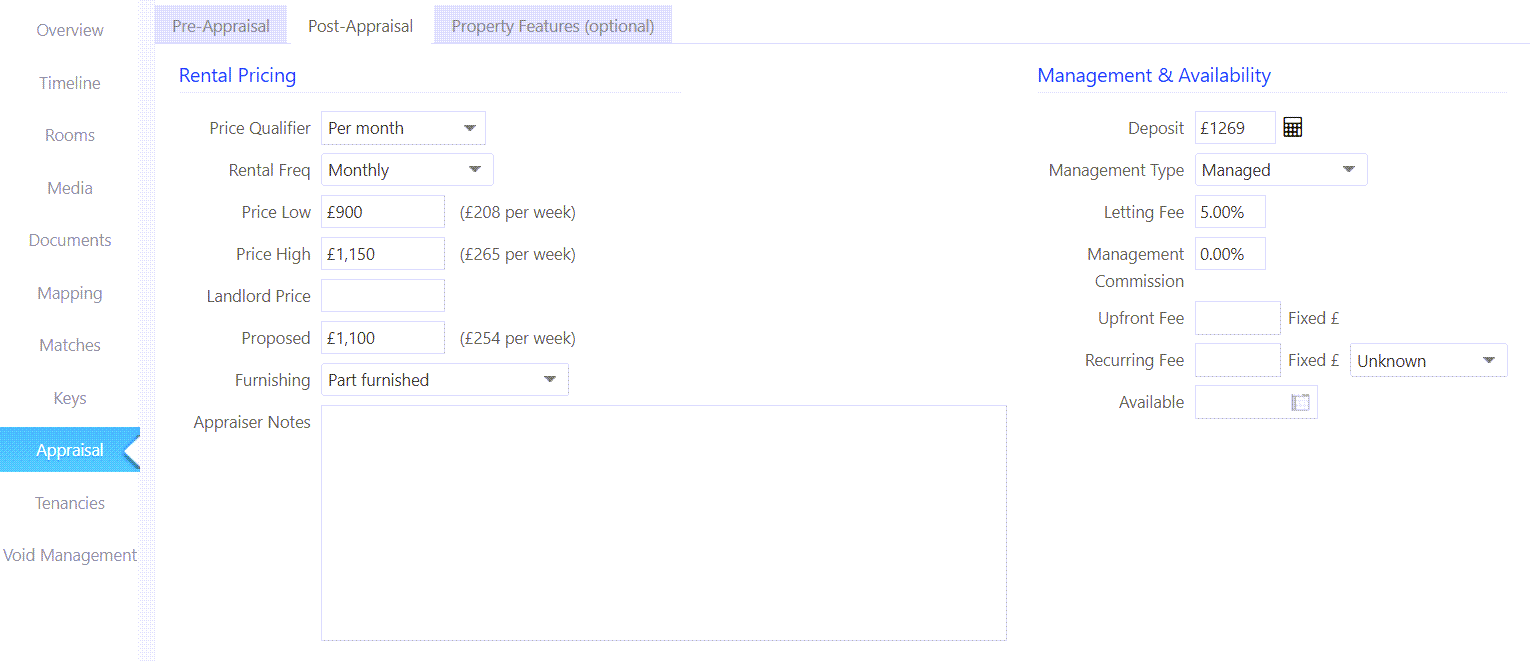Viewport: 1530px width, 662px height.
Task: Click the '(£254 per week)' text
Action: click(518, 338)
